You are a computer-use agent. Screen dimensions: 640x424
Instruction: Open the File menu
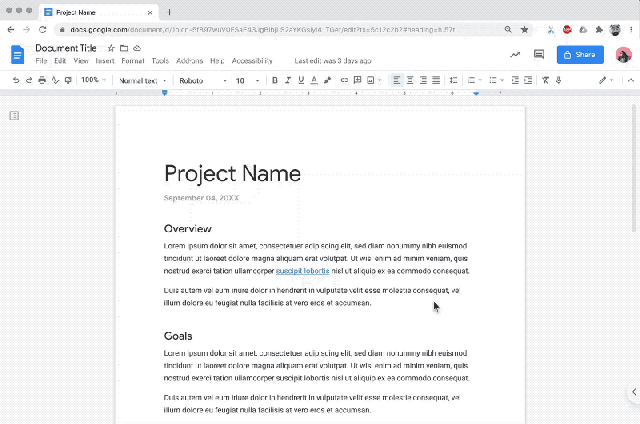click(41, 61)
